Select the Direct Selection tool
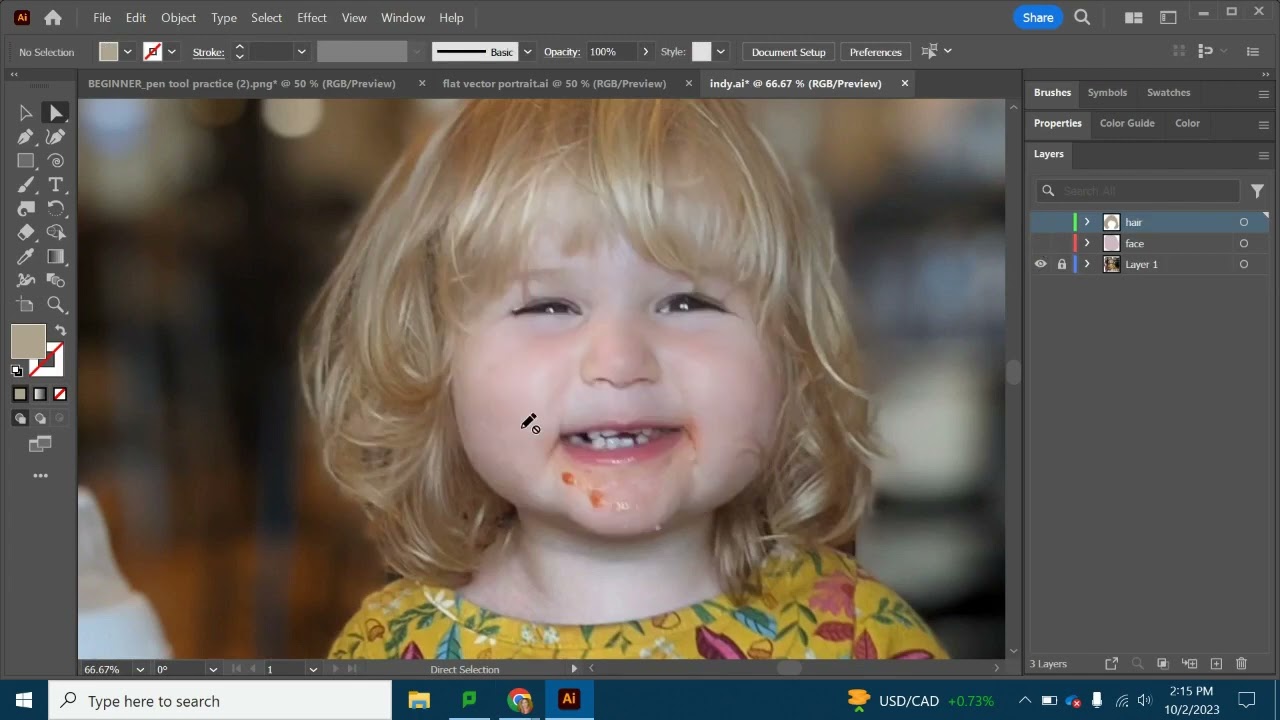Screen dimensions: 1280x720 56,113
